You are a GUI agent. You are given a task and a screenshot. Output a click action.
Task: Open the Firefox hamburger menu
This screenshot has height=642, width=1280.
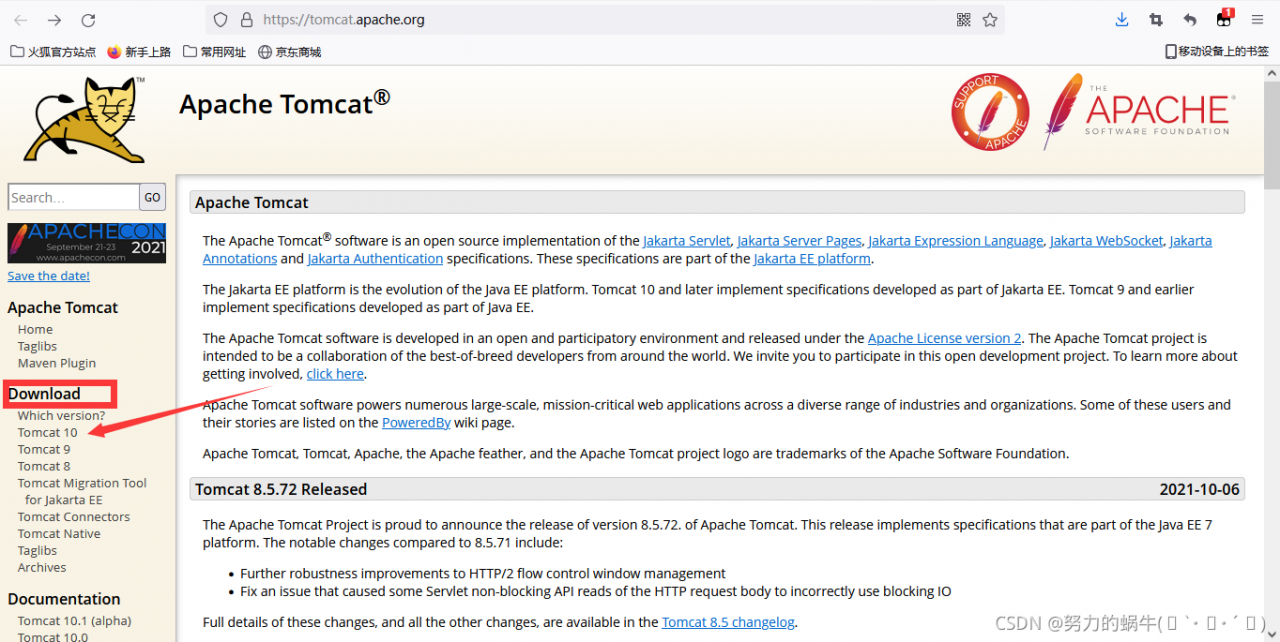point(1258,20)
